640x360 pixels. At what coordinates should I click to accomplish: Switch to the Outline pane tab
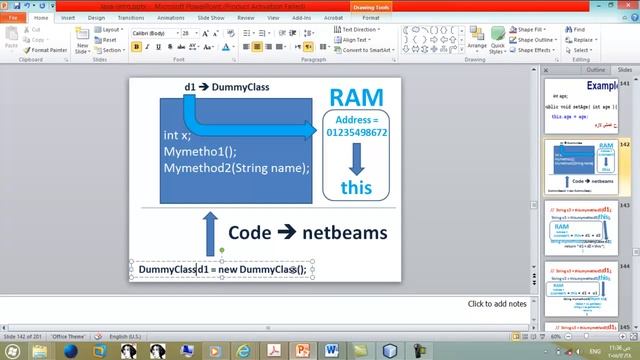point(596,70)
